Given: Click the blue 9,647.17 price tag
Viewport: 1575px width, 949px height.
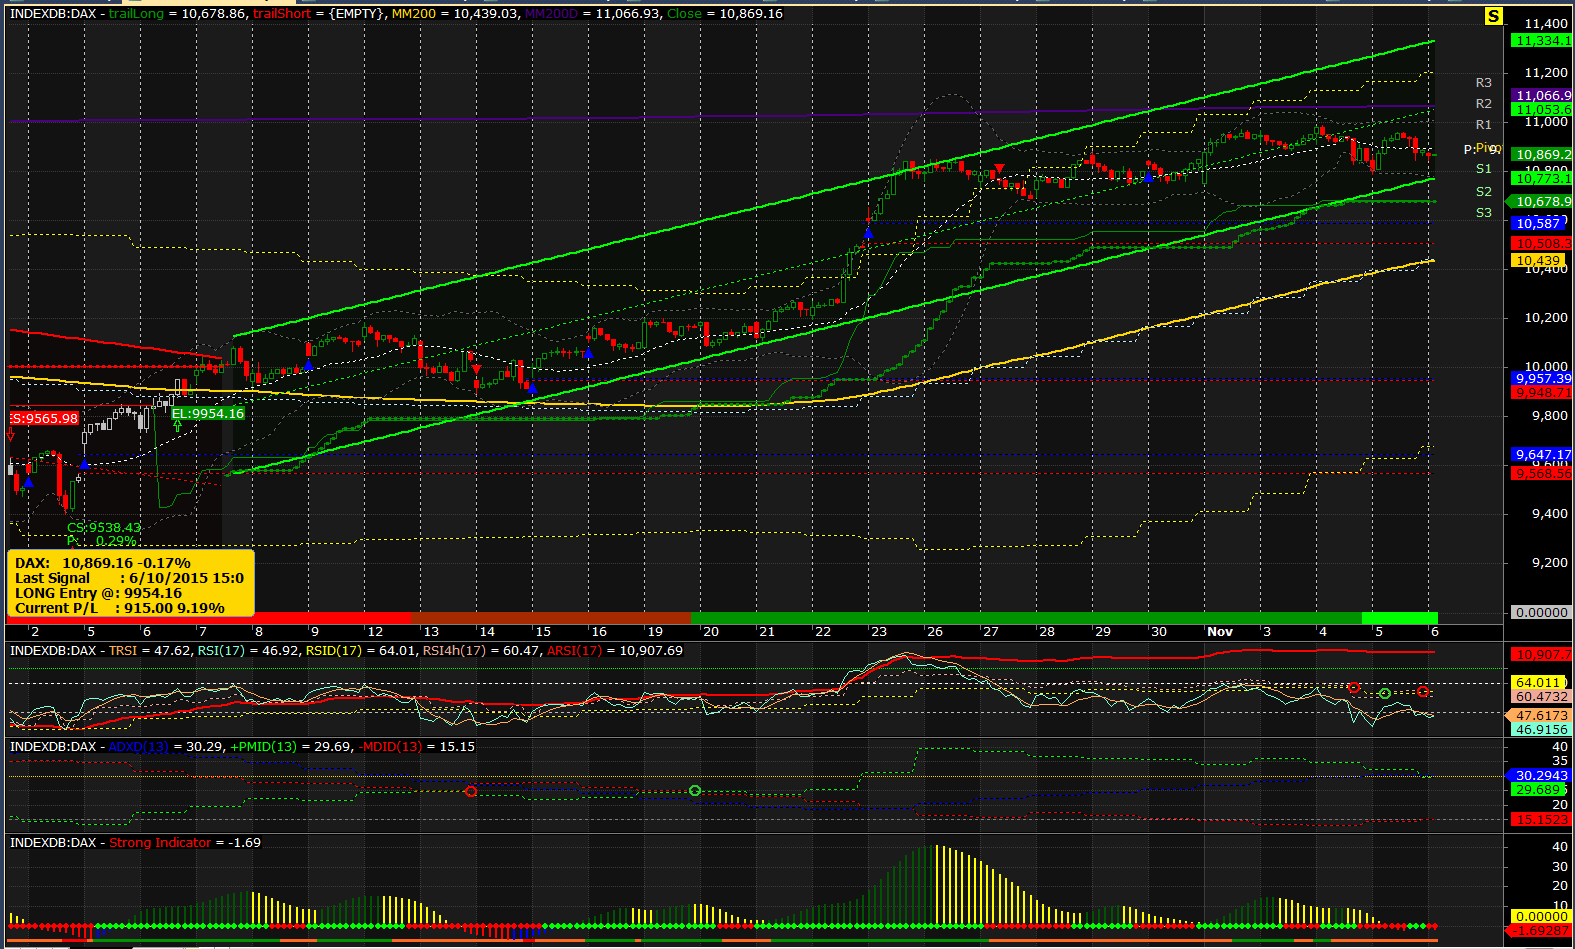Looking at the screenshot, I should point(1542,455).
